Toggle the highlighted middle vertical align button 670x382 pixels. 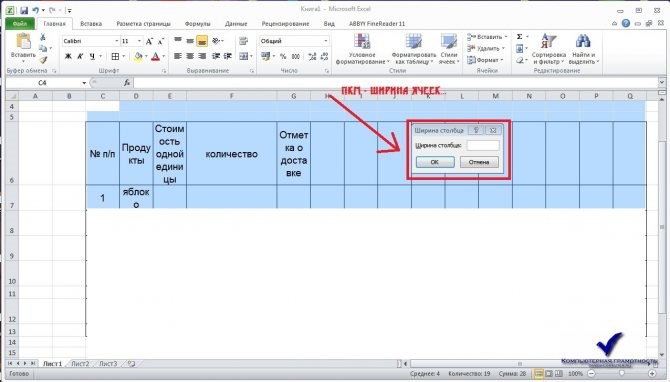202,41
